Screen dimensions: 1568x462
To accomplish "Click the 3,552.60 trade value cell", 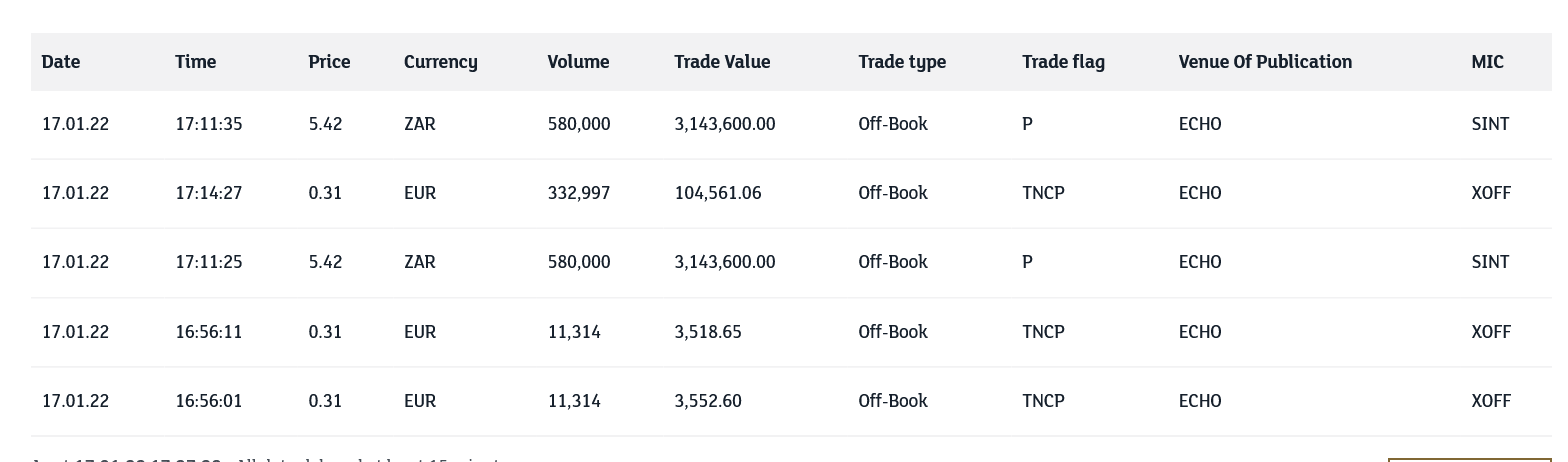I will (x=707, y=401).
